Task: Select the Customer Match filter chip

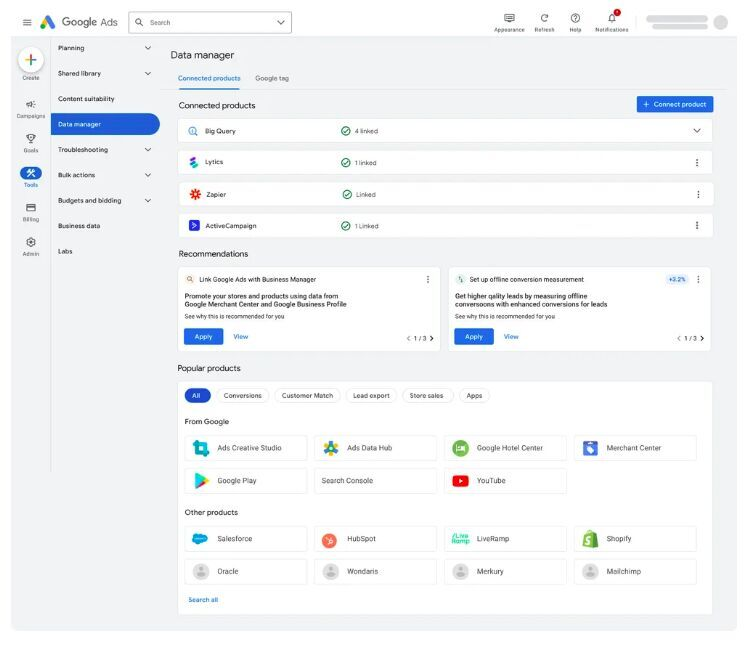Action: pyautogui.click(x=307, y=396)
